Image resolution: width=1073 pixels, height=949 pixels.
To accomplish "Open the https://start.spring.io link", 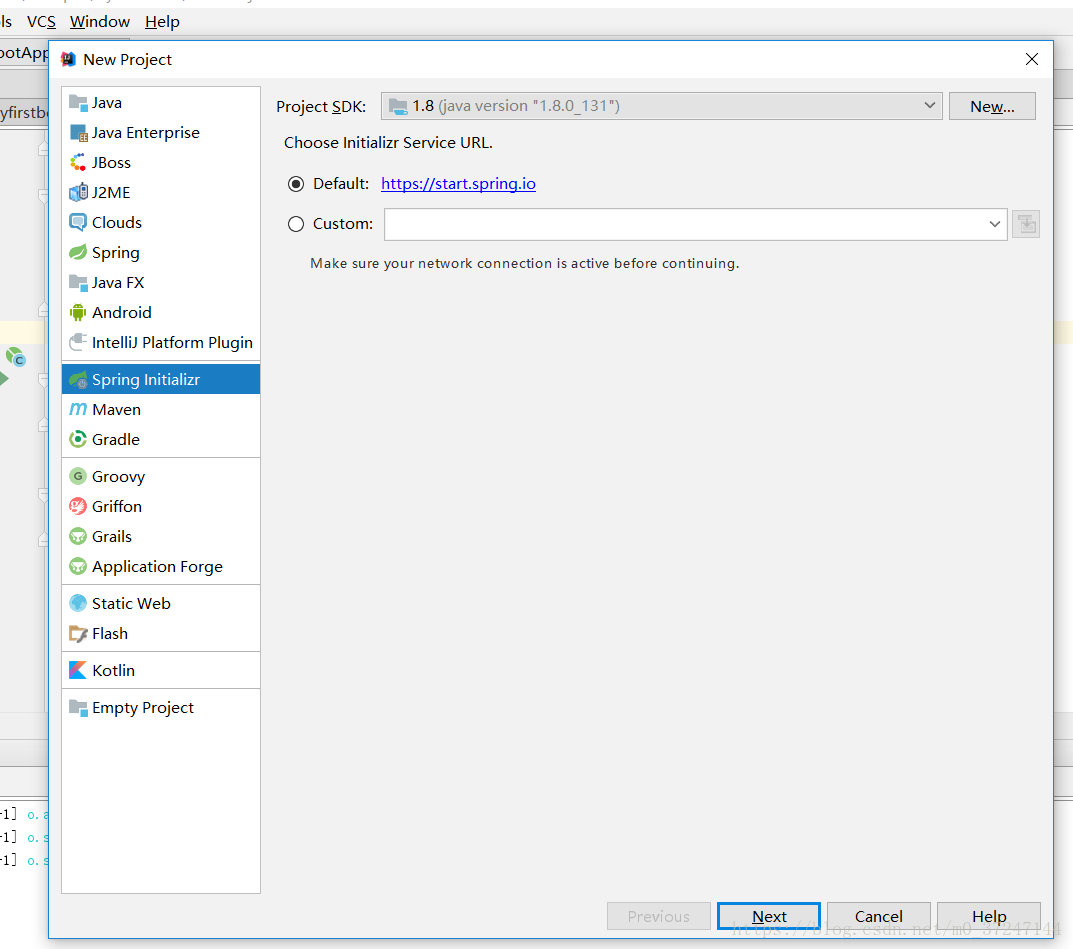I will [x=458, y=184].
